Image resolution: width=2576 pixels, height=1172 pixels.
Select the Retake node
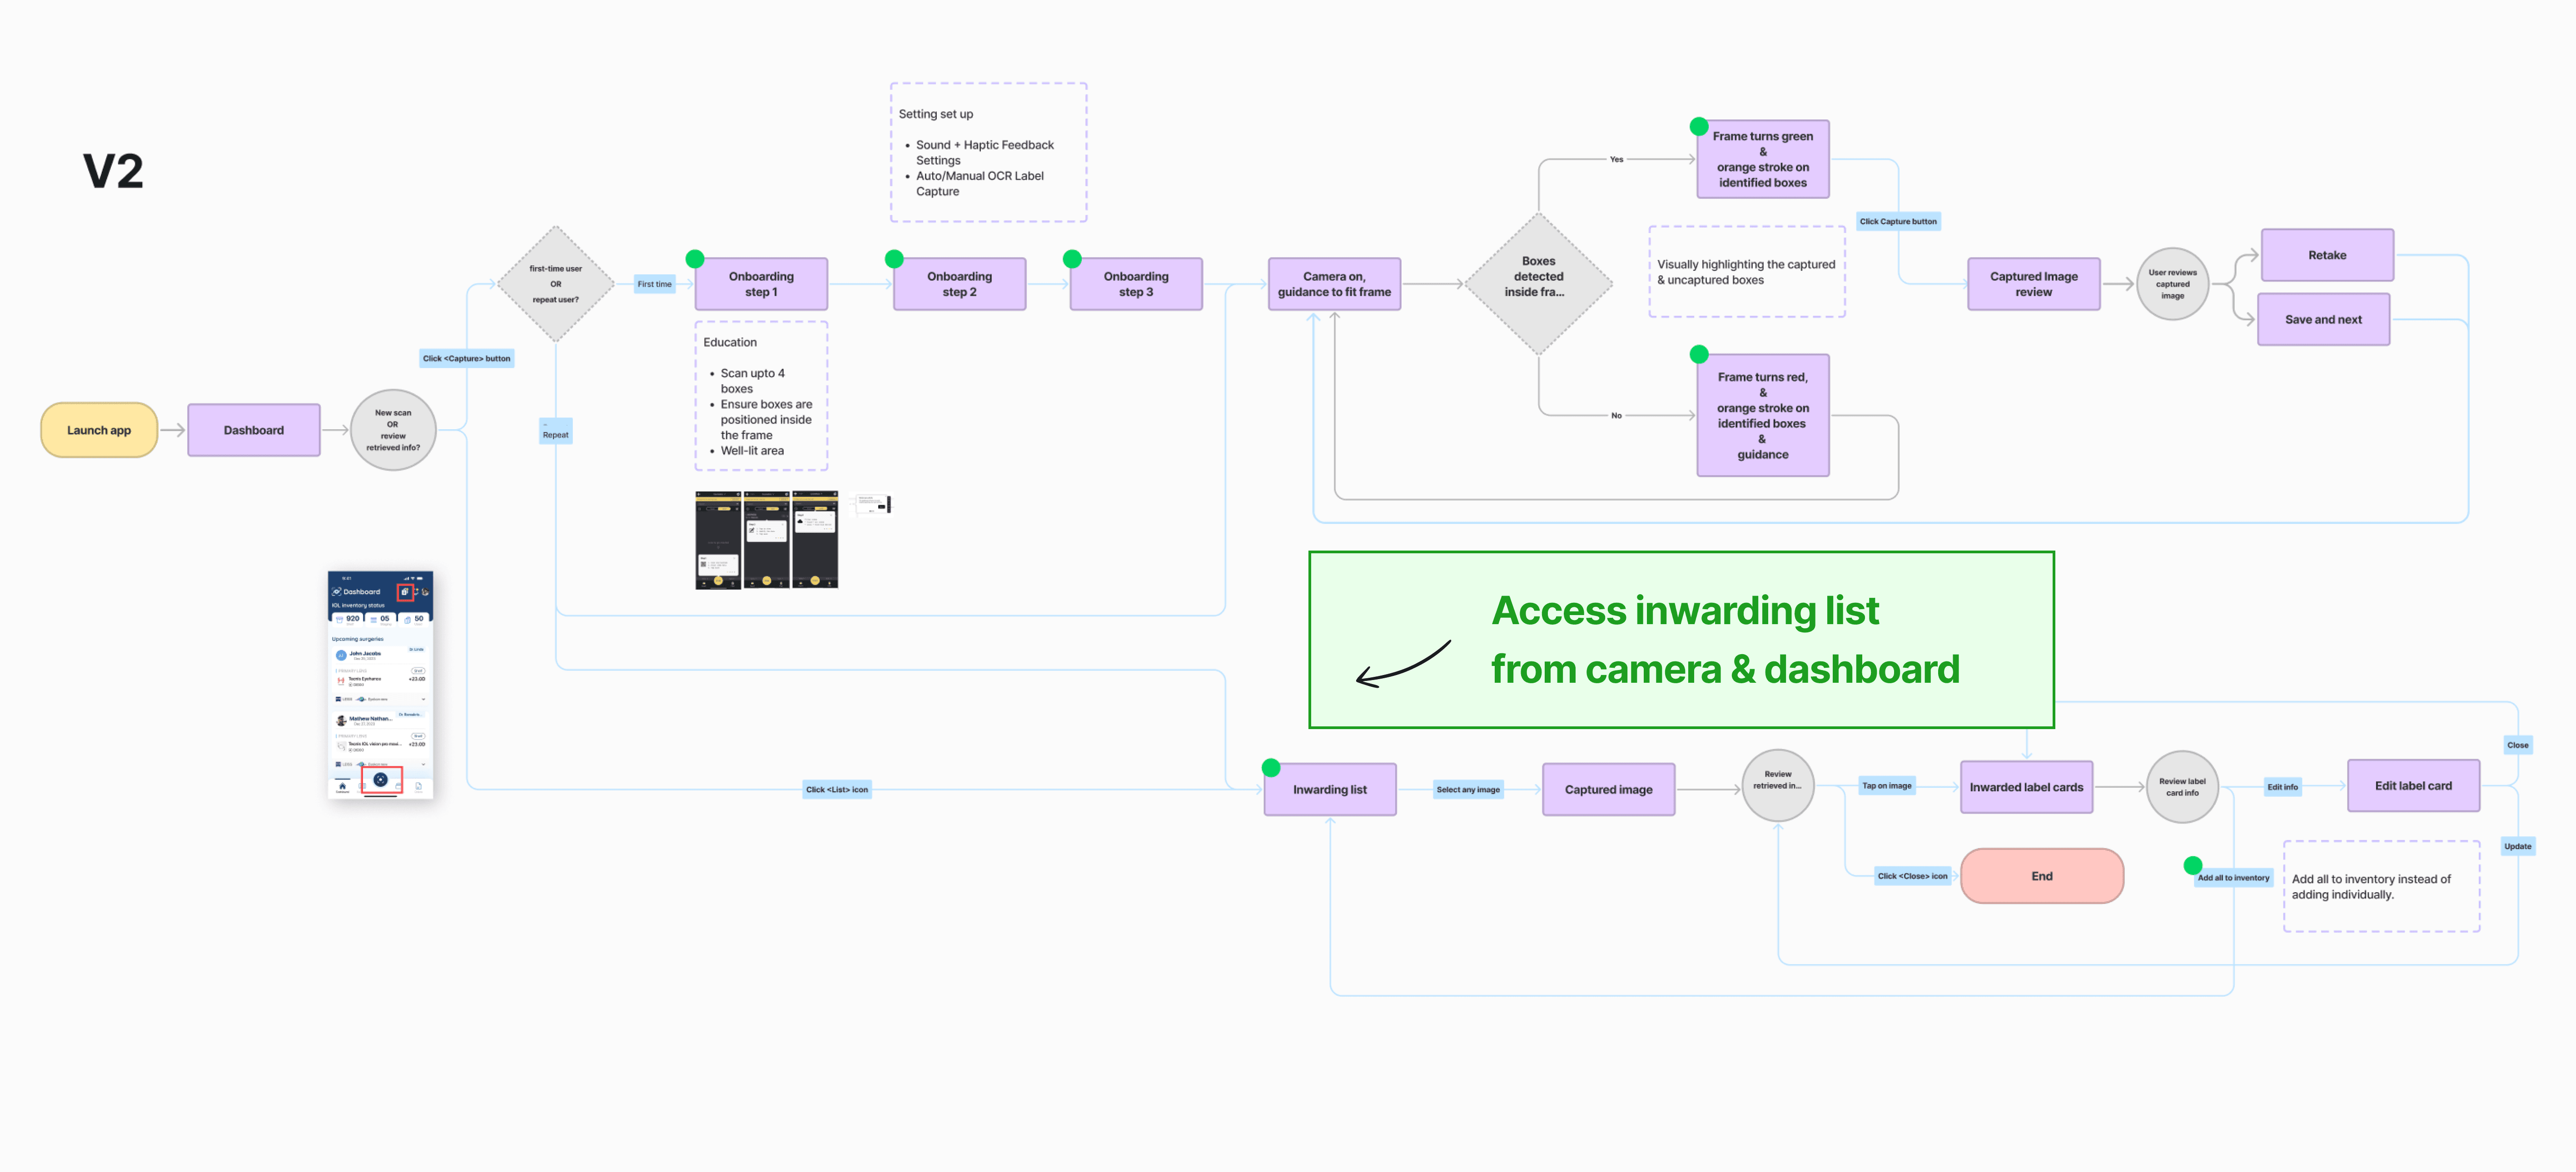(2327, 255)
